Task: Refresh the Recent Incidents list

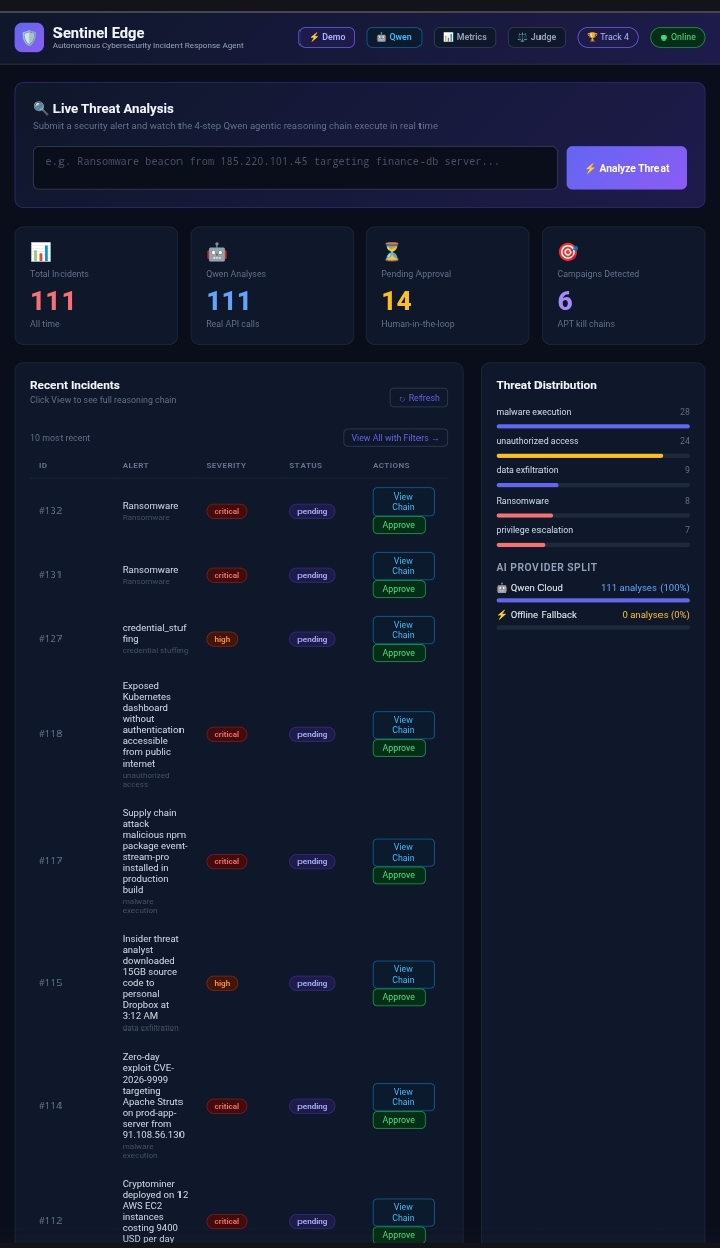Action: pyautogui.click(x=419, y=398)
